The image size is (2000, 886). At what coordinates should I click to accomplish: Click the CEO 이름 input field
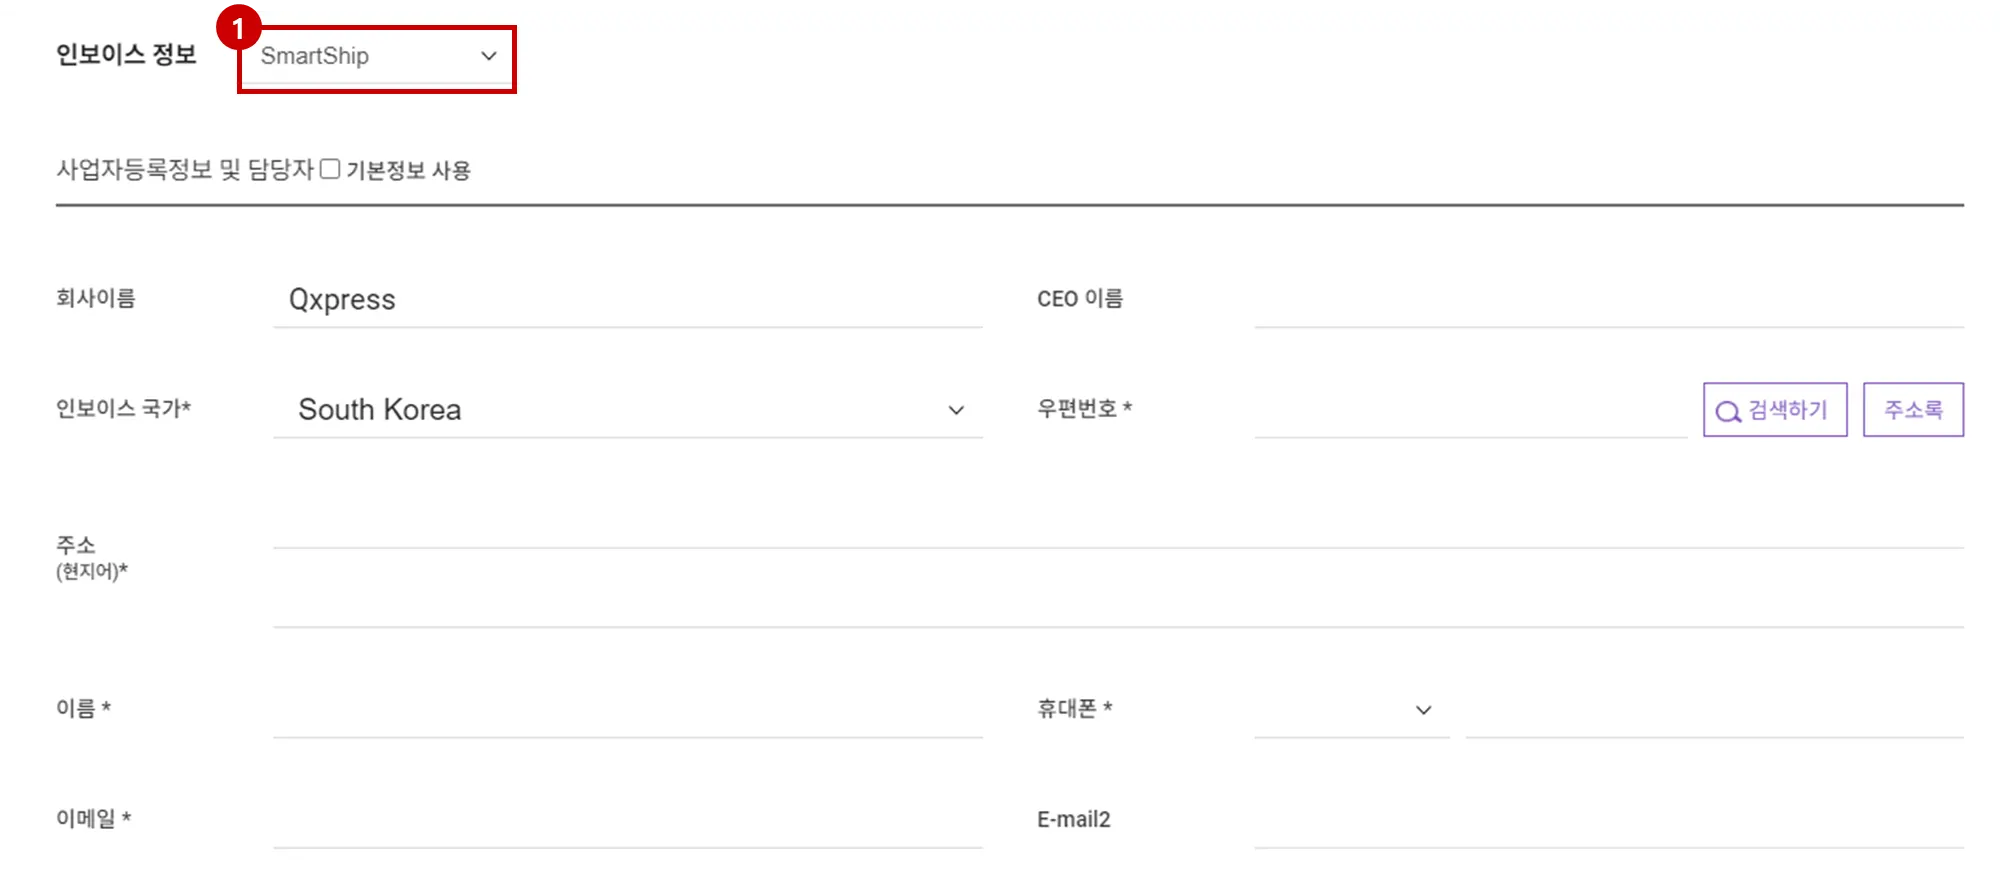click(1608, 300)
